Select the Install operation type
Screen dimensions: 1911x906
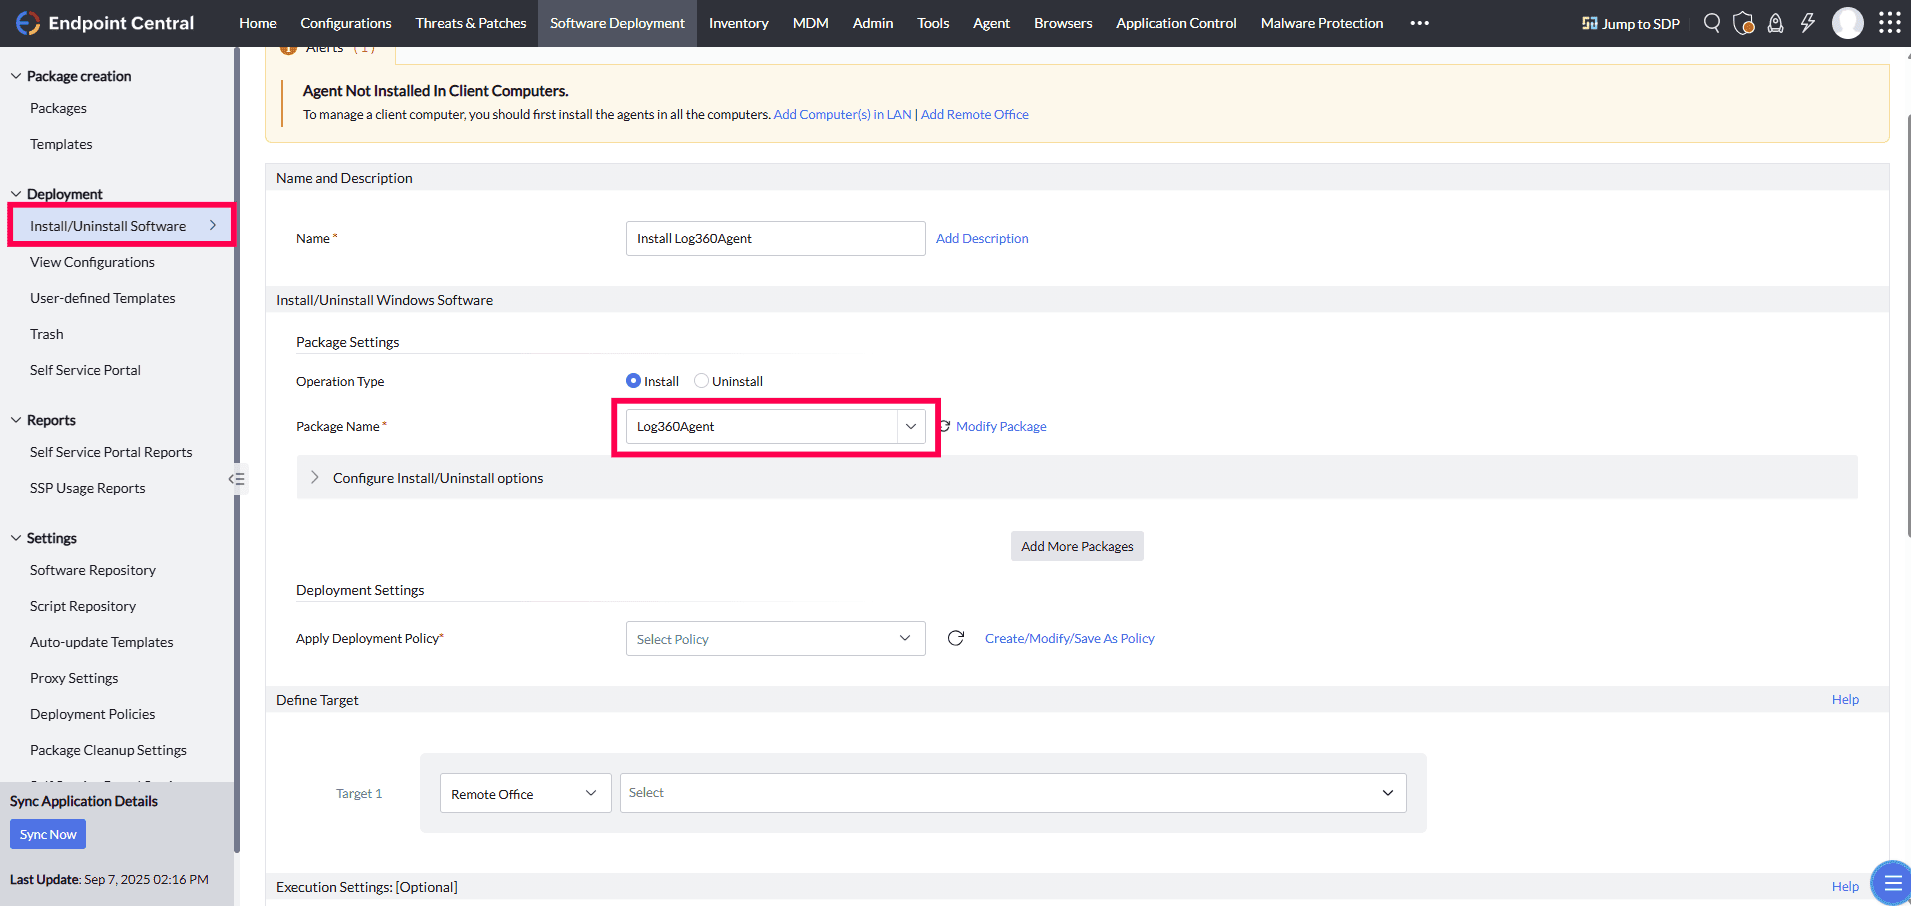tap(633, 381)
